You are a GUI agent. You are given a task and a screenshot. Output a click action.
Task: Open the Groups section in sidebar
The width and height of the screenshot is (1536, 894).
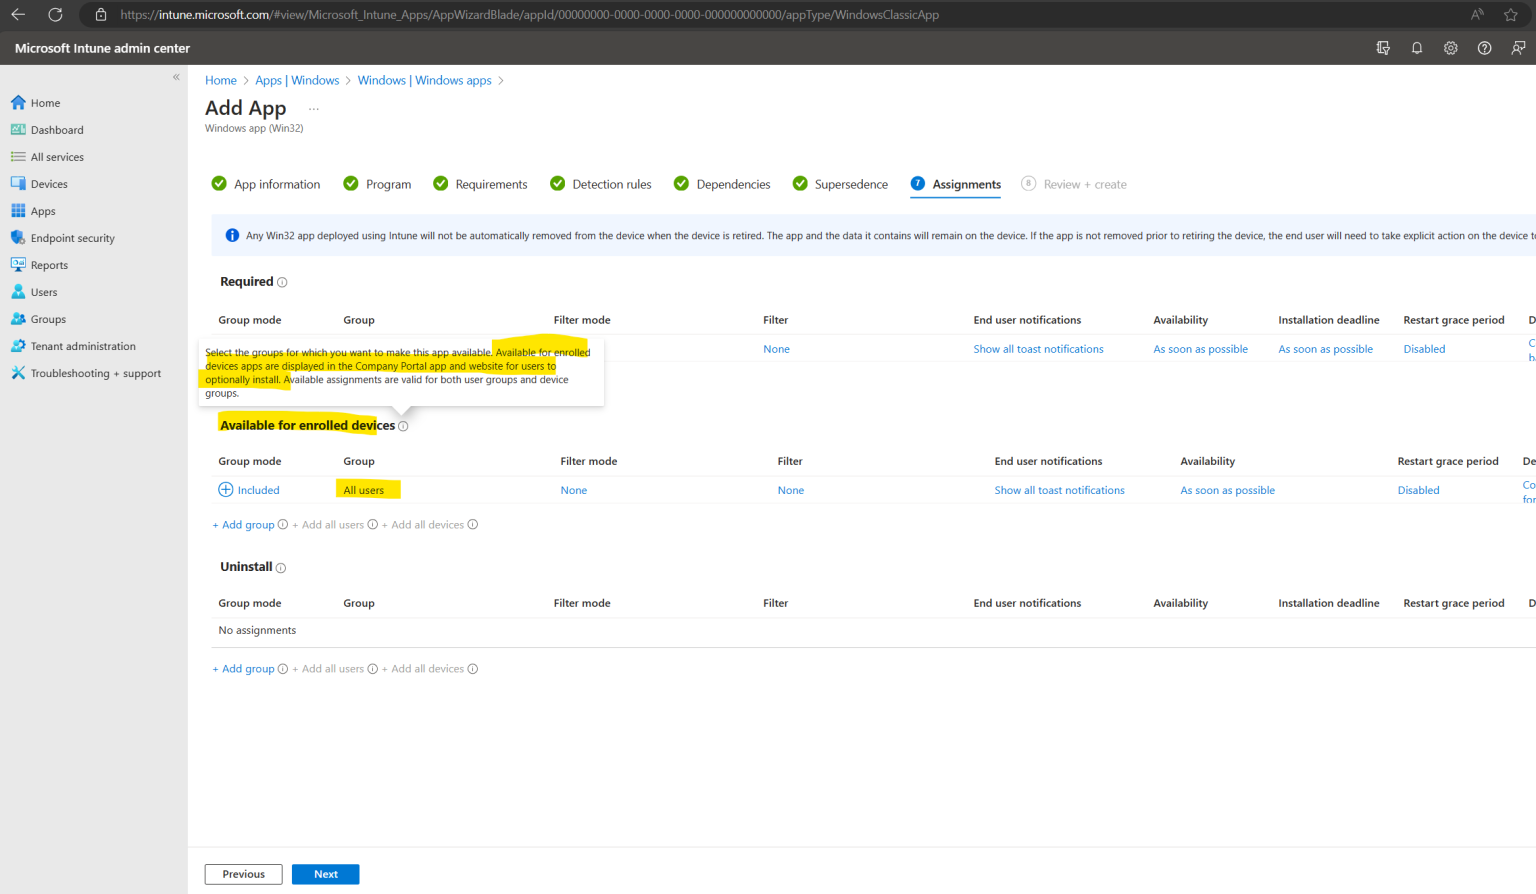tap(47, 318)
